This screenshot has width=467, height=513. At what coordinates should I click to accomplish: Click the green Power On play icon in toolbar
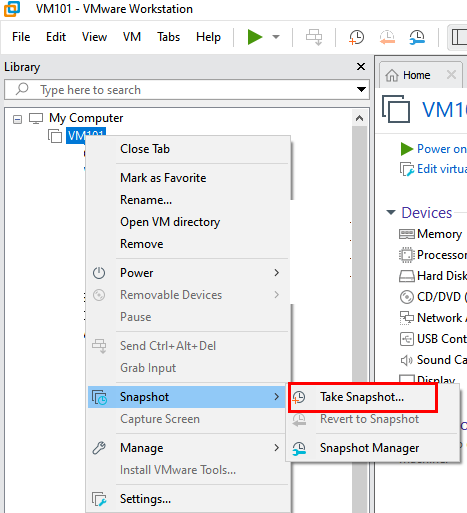[x=255, y=37]
